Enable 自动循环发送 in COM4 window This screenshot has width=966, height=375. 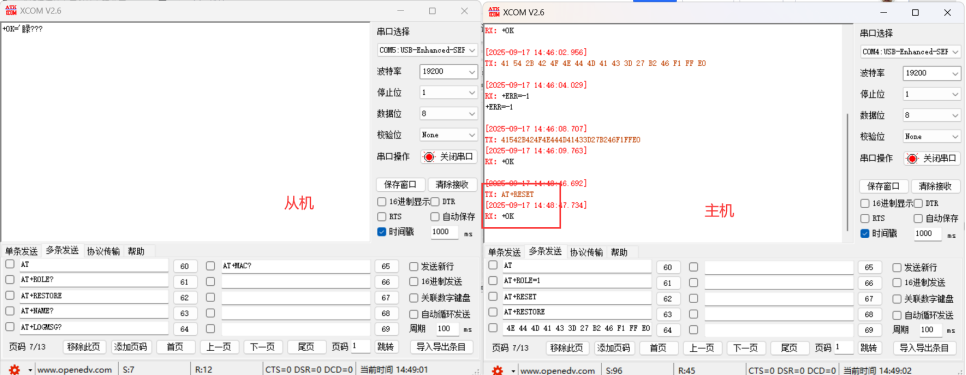pos(897,315)
